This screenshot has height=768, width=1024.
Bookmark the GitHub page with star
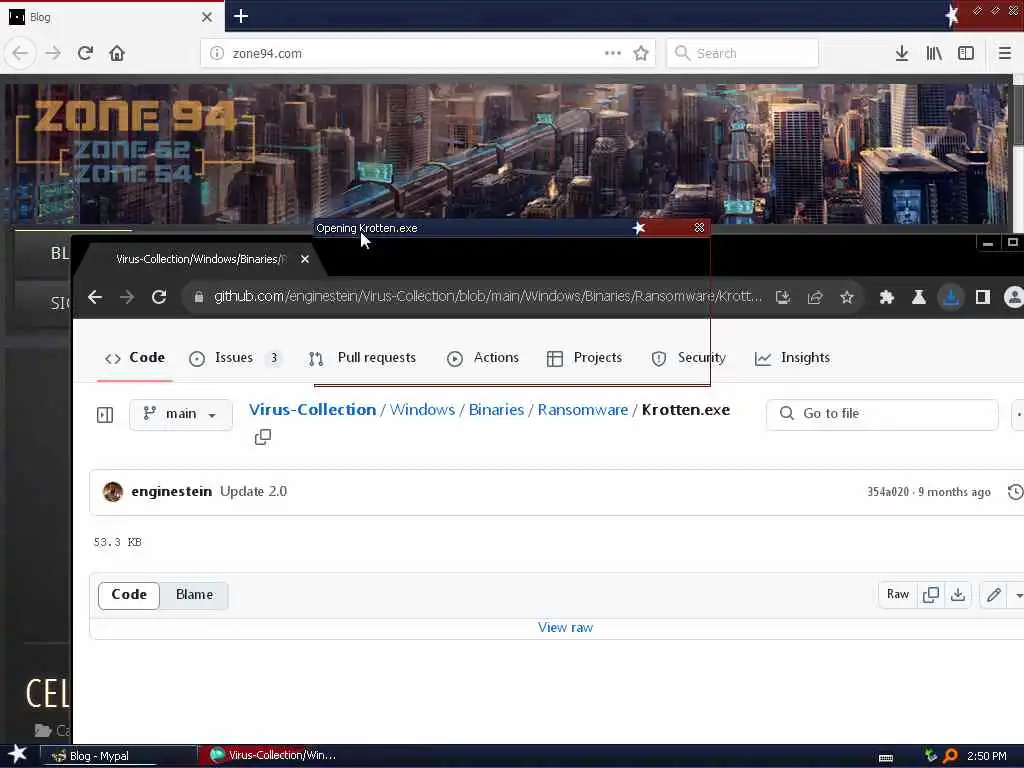point(847,298)
